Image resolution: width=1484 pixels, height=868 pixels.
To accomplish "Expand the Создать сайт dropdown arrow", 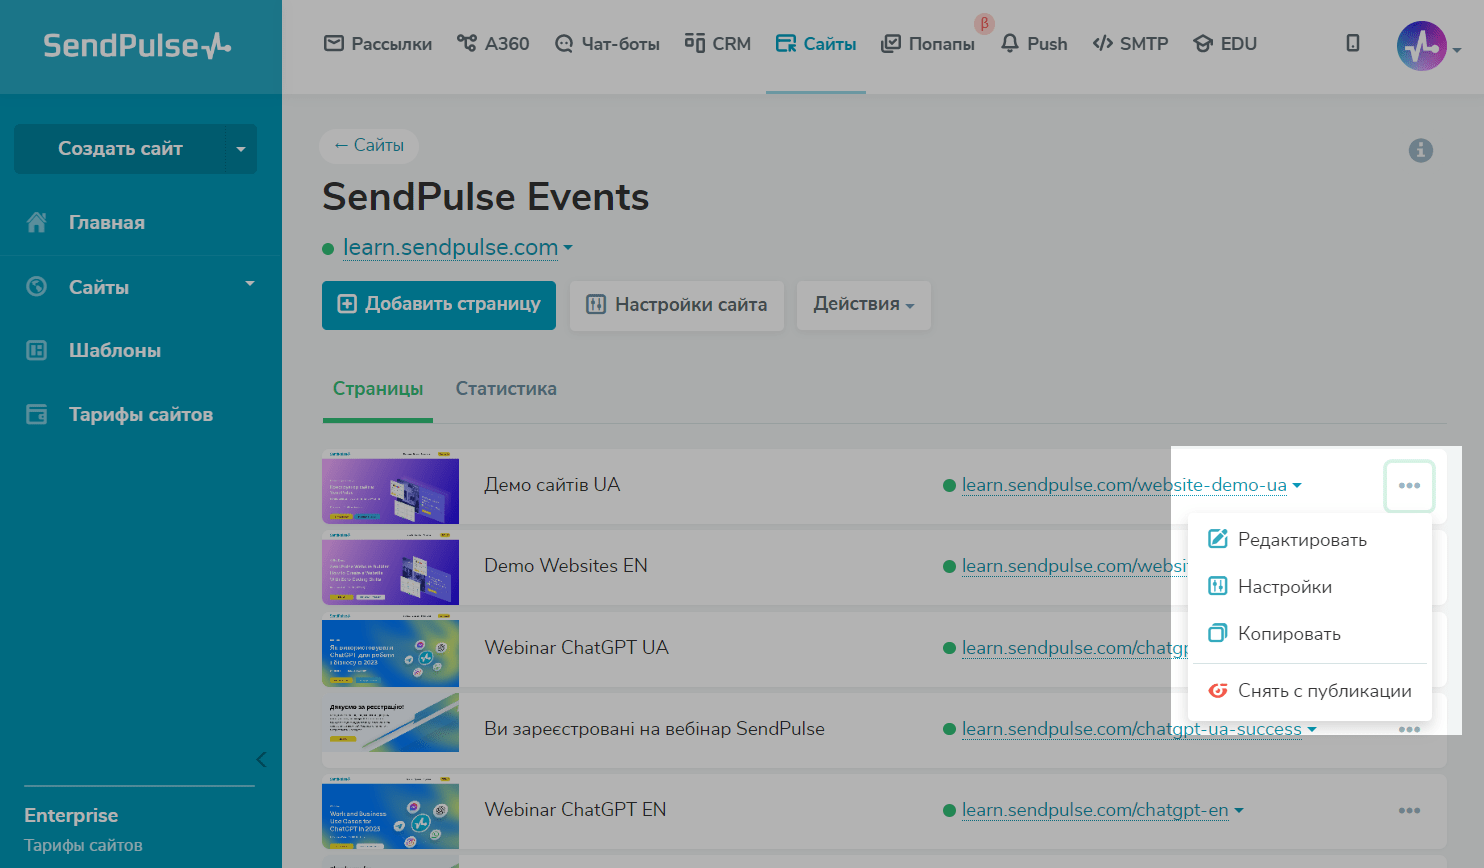I will 240,149.
